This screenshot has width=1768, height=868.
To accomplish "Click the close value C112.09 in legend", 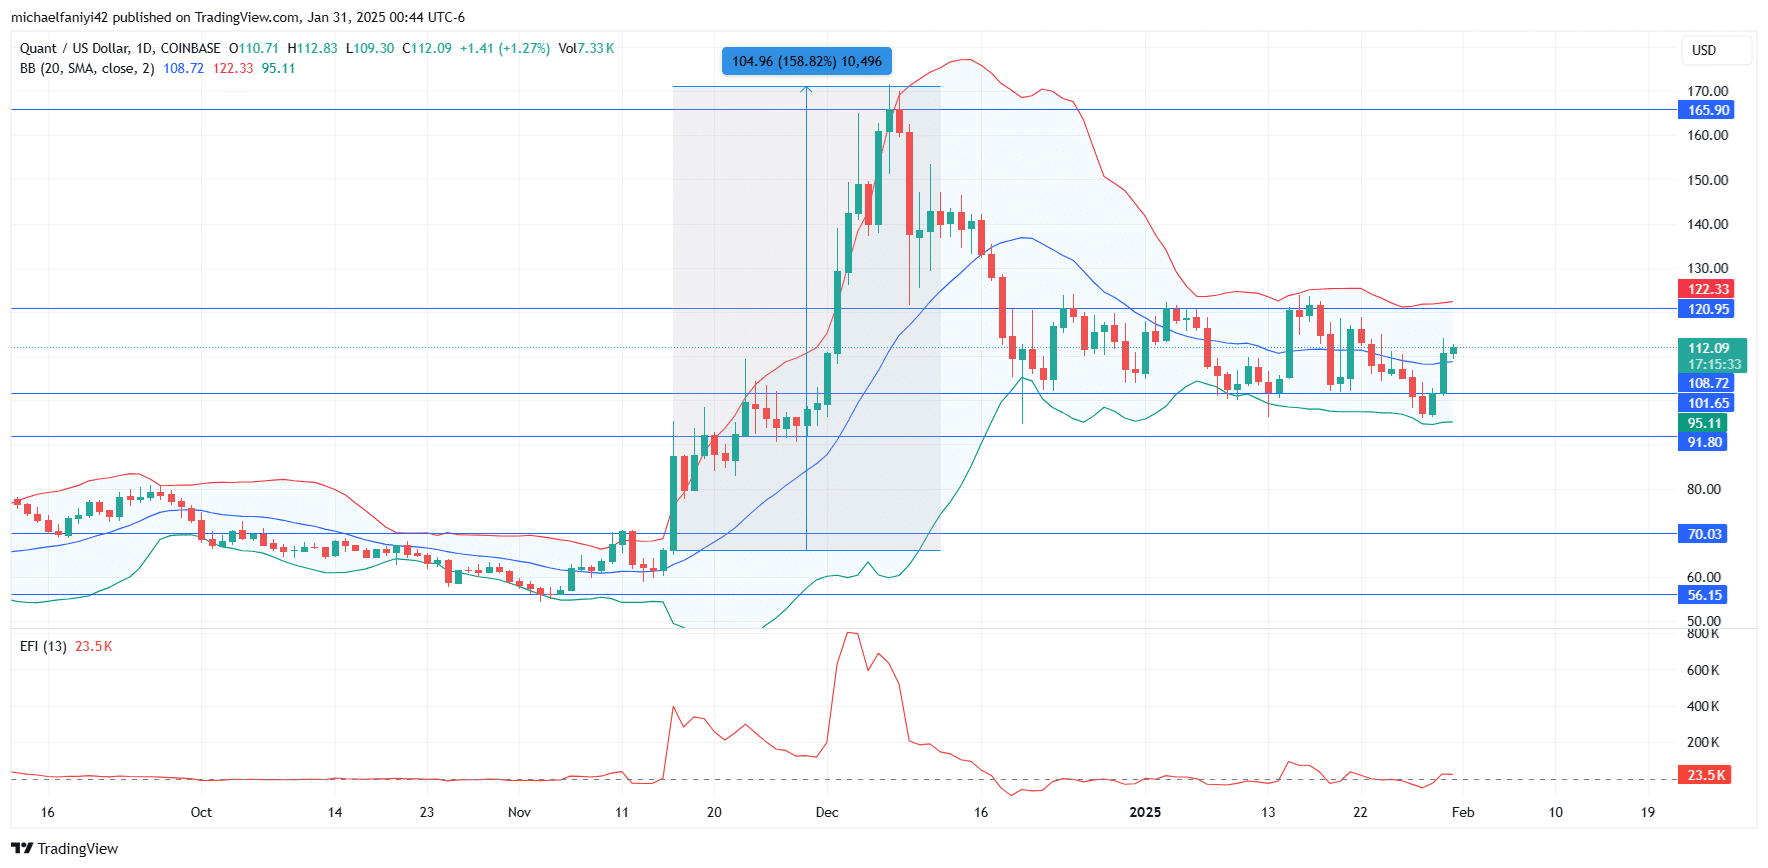I will click(x=427, y=48).
